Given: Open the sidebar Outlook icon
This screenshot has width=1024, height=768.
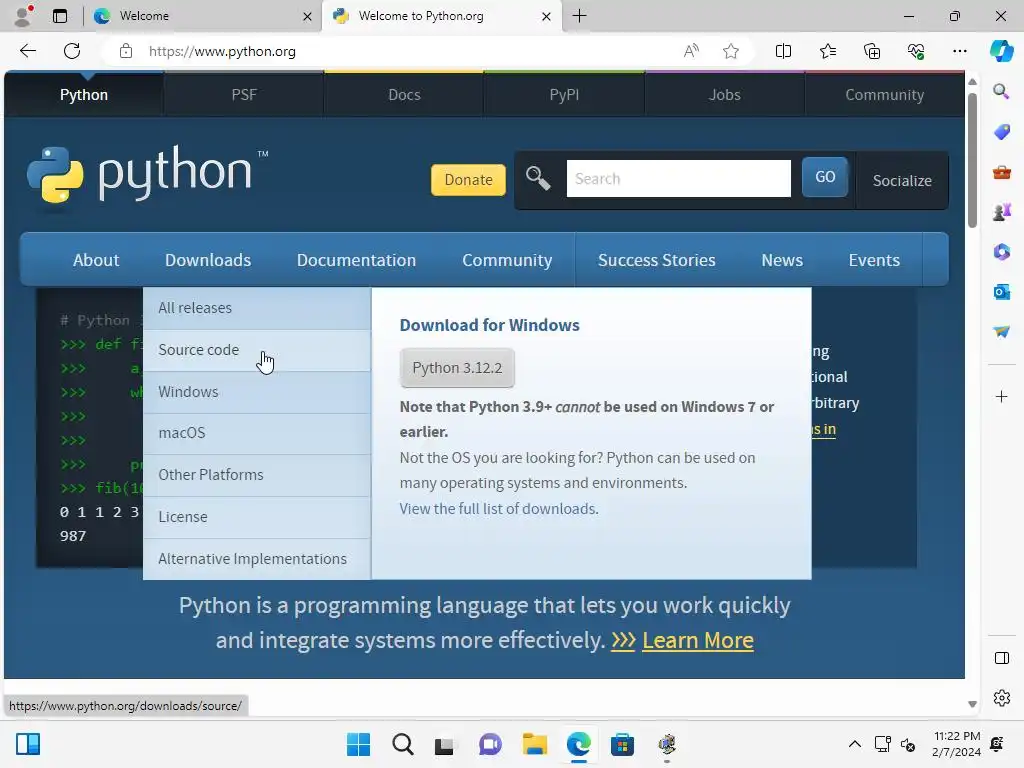Looking at the screenshot, I should 1001,292.
